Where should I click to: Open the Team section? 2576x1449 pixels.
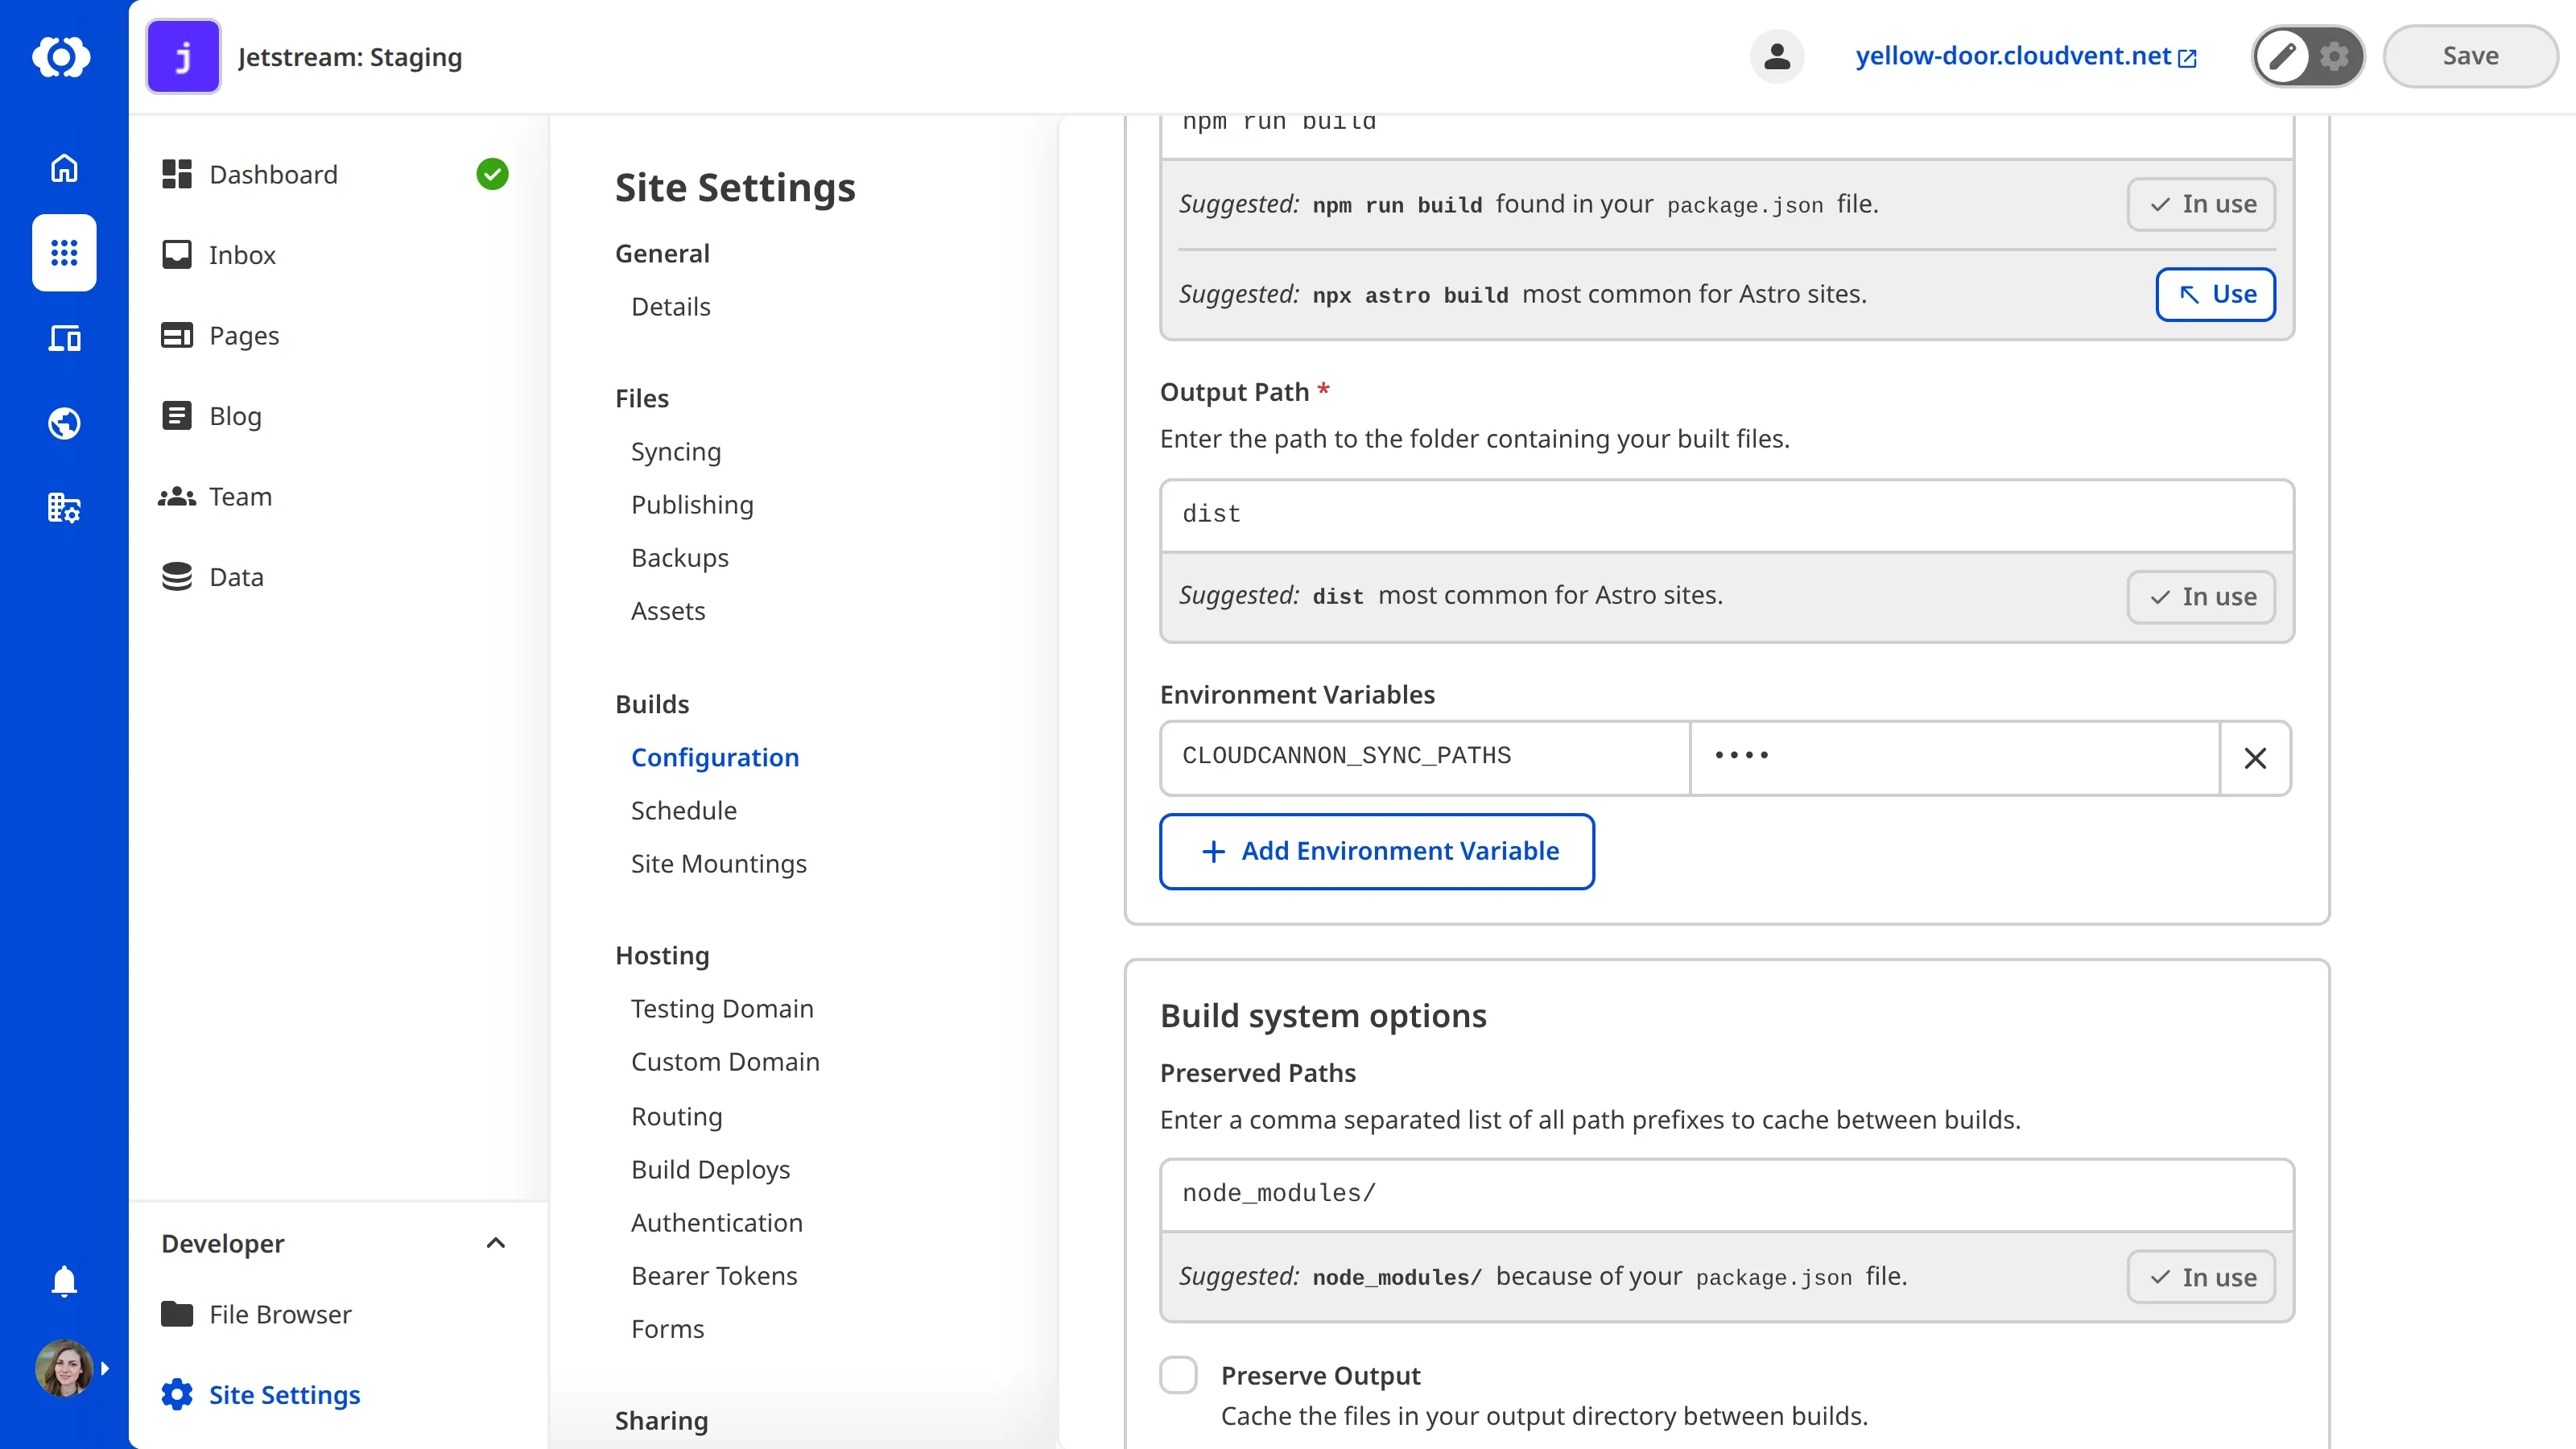coord(240,496)
